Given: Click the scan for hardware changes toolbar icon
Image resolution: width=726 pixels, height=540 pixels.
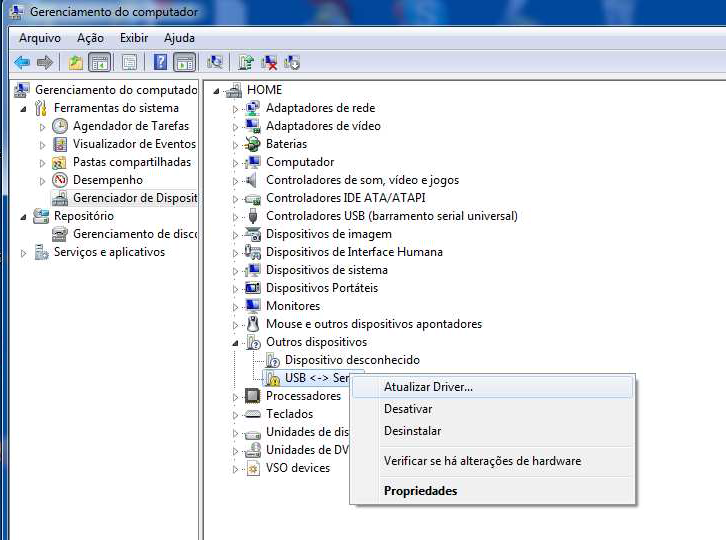Looking at the screenshot, I should click(214, 62).
